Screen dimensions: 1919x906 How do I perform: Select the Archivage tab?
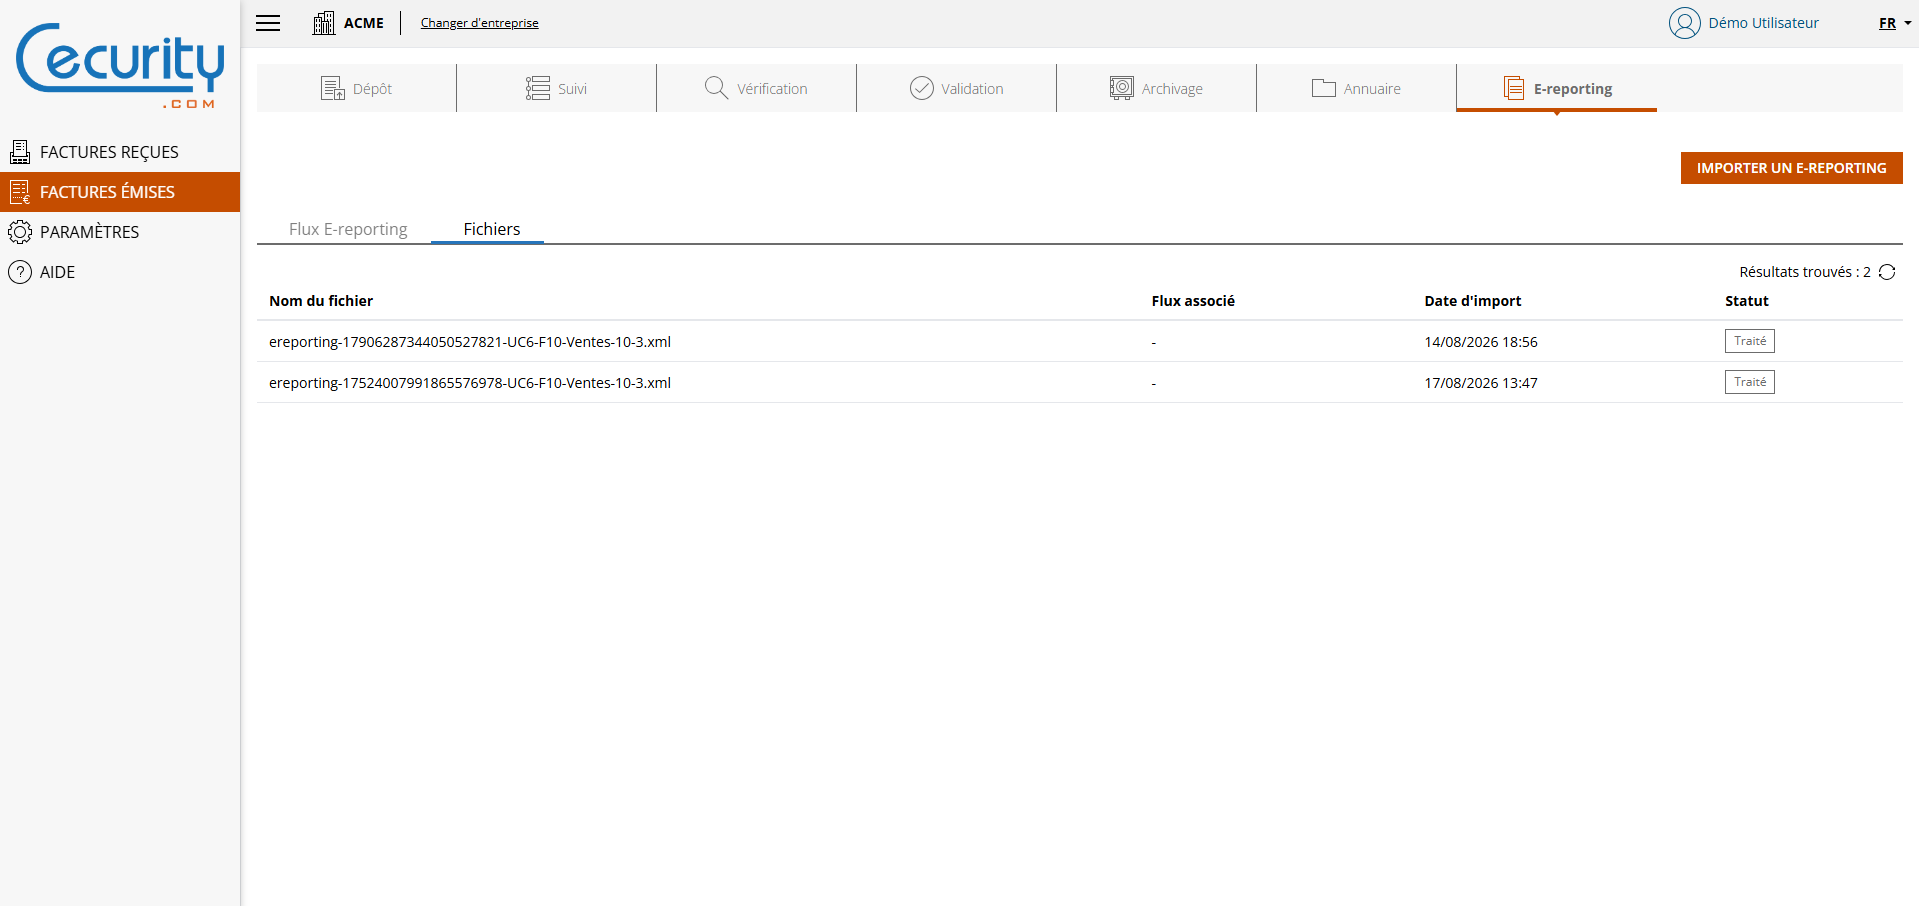tap(1156, 88)
